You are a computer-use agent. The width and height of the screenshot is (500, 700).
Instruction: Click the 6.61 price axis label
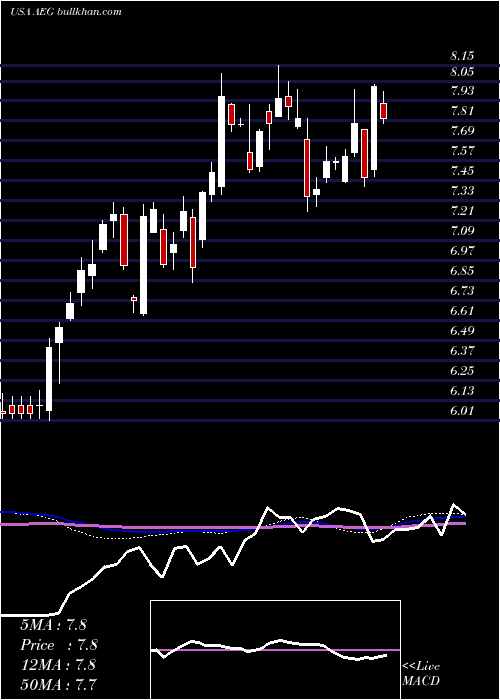(x=462, y=311)
